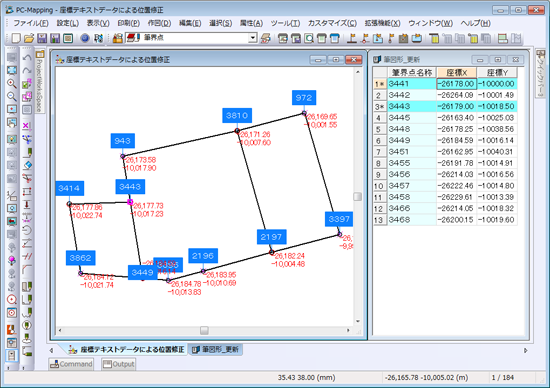The image size is (550, 388).
Task: Open the Command panel tab
Action: pos(71,364)
